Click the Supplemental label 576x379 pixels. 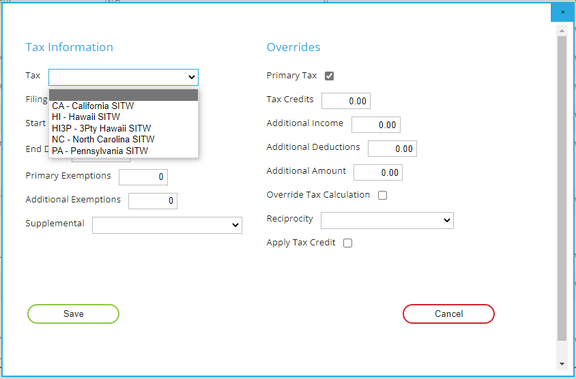[x=55, y=224]
